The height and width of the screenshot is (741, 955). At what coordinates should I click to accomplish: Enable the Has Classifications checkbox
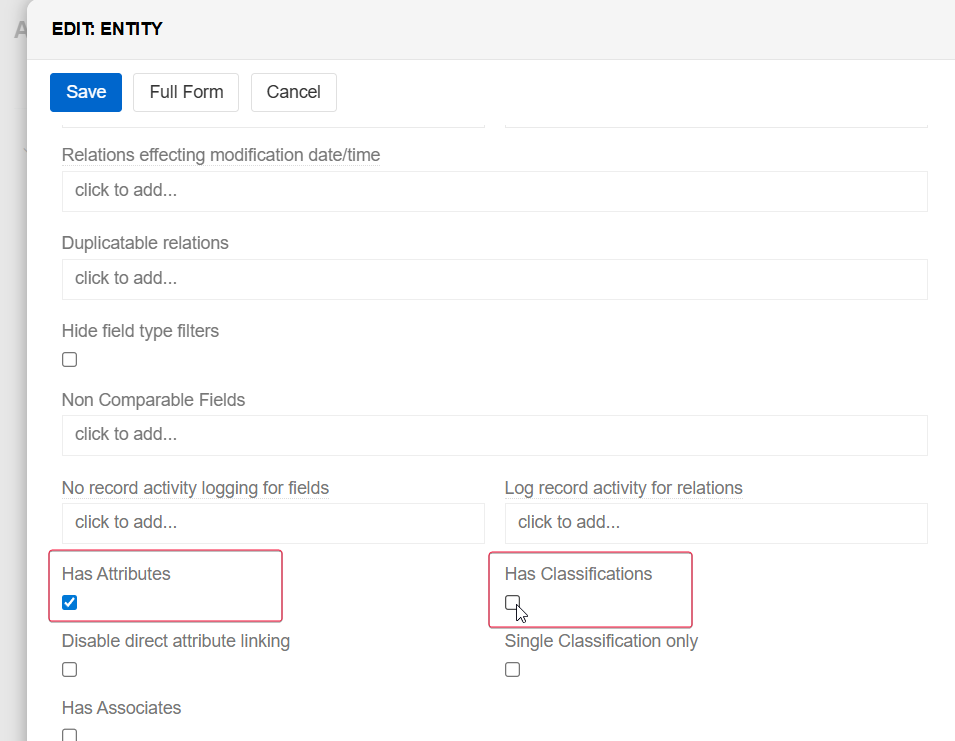(x=512, y=602)
